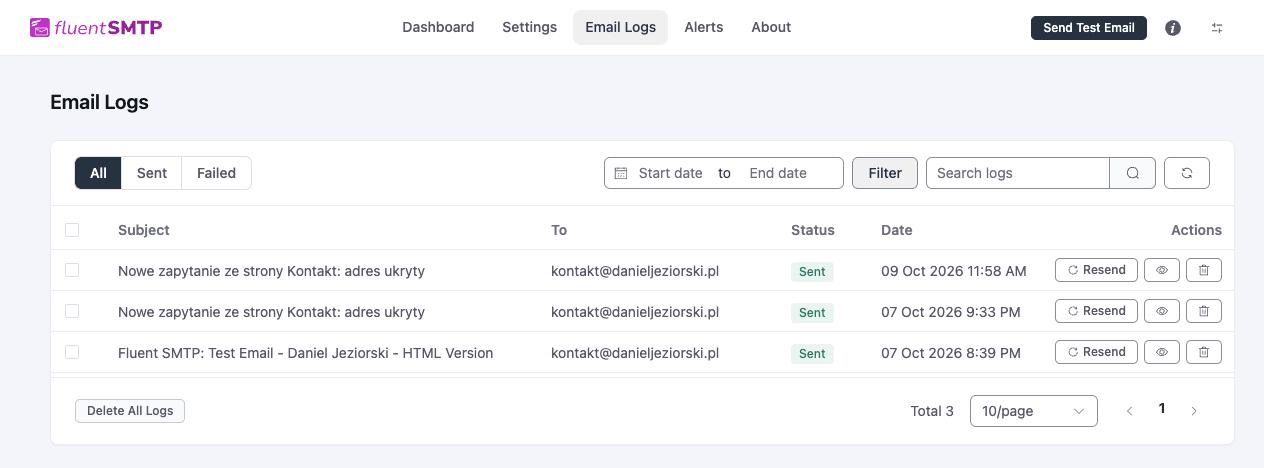The width and height of the screenshot is (1264, 468).
Task: View the 09 Oct 11:58 AM email
Action: click(1162, 270)
